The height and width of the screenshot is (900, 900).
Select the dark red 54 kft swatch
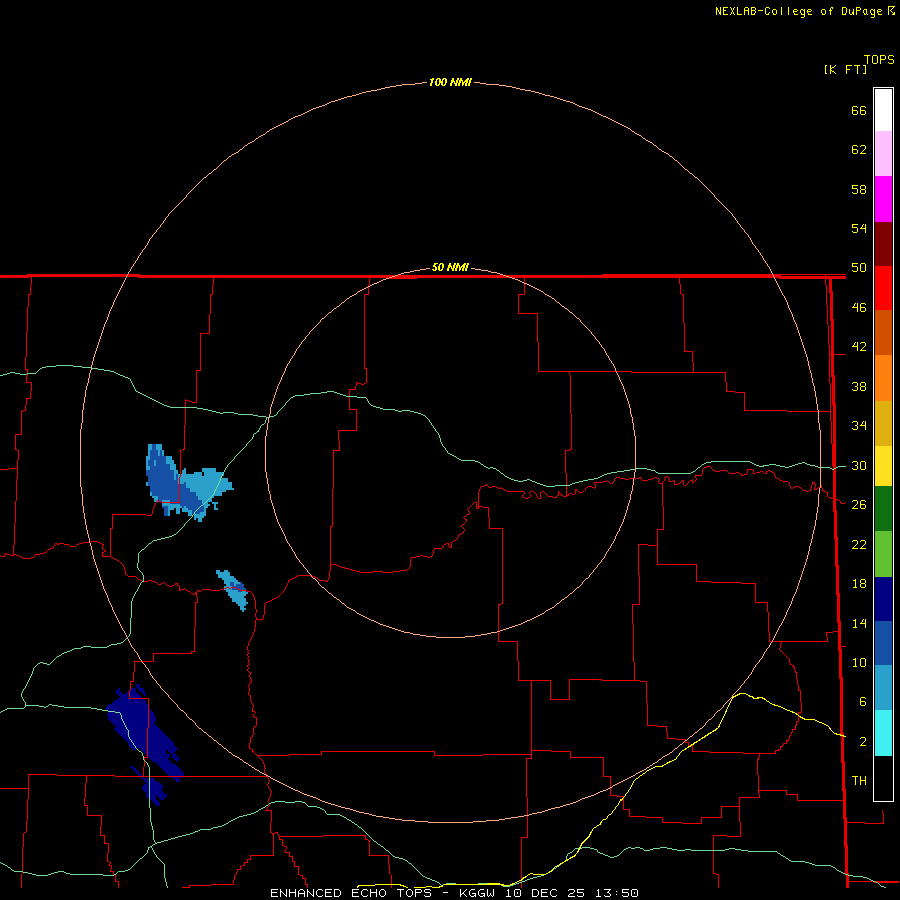pyautogui.click(x=883, y=244)
